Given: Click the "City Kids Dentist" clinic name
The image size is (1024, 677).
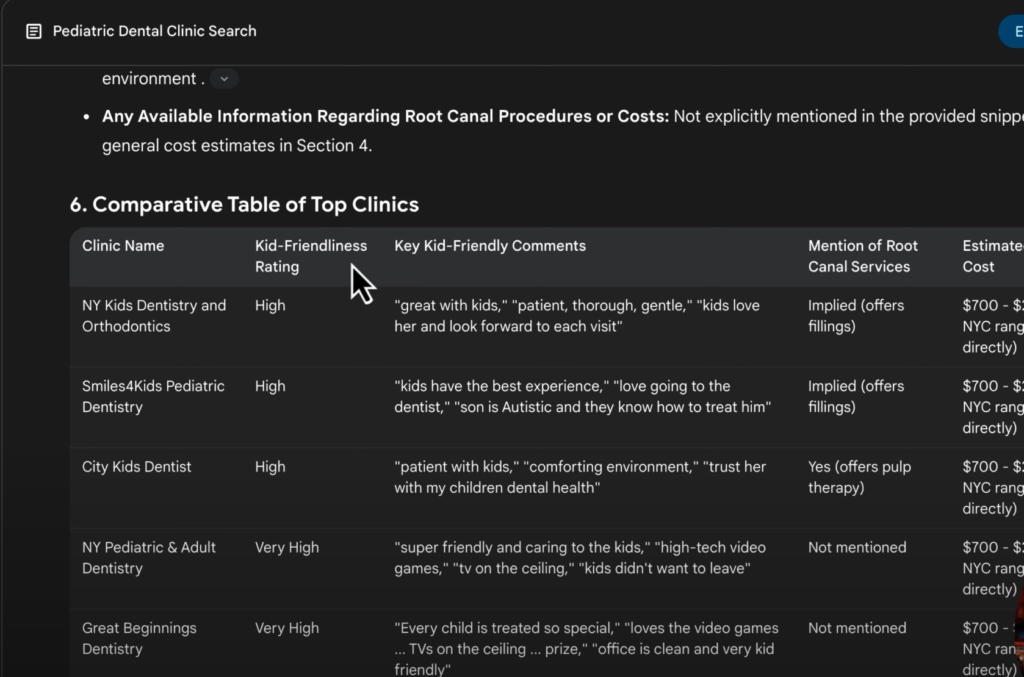Looking at the screenshot, I should (x=137, y=467).
